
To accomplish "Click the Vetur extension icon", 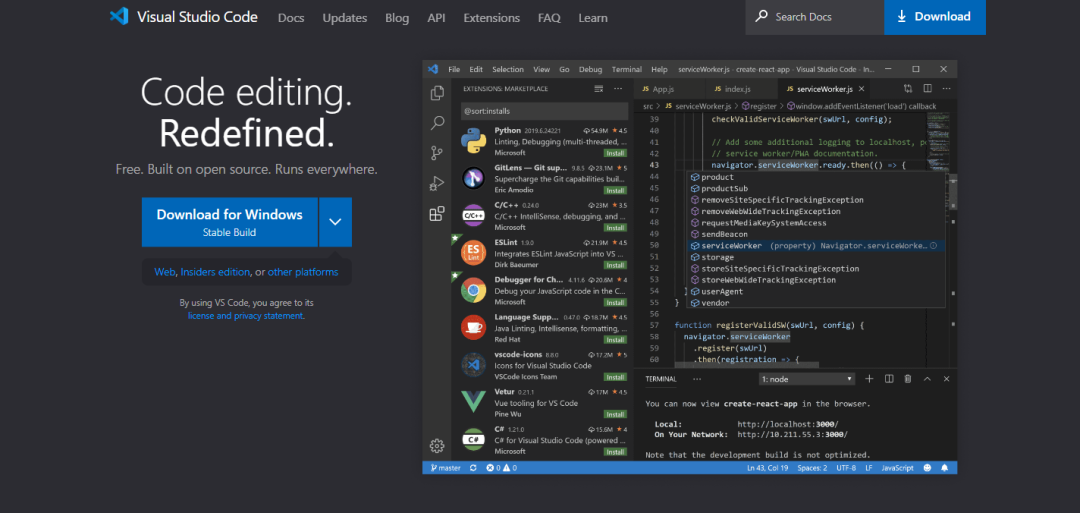I will (x=474, y=403).
